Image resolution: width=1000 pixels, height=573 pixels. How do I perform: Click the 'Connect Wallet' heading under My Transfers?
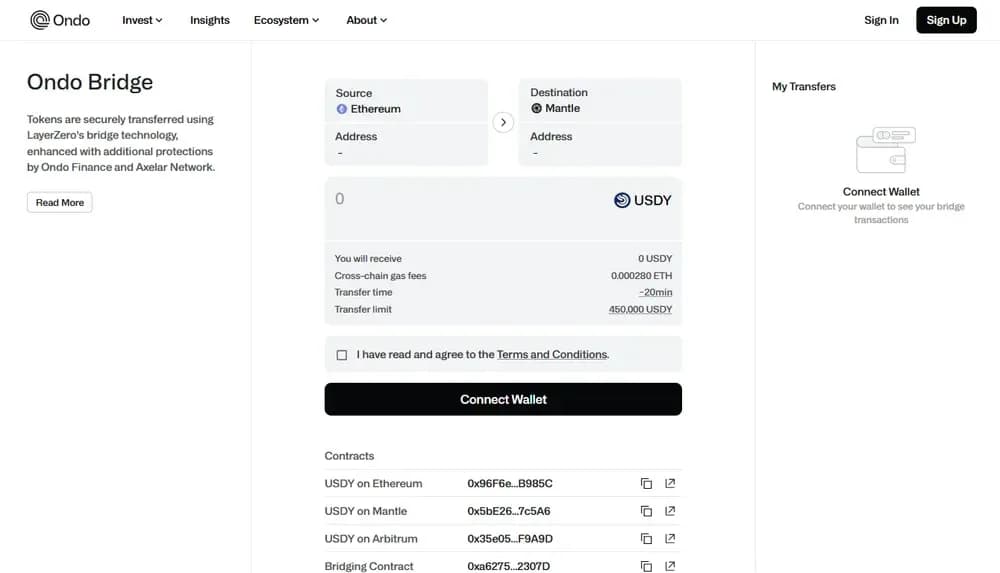pyautogui.click(x=881, y=191)
